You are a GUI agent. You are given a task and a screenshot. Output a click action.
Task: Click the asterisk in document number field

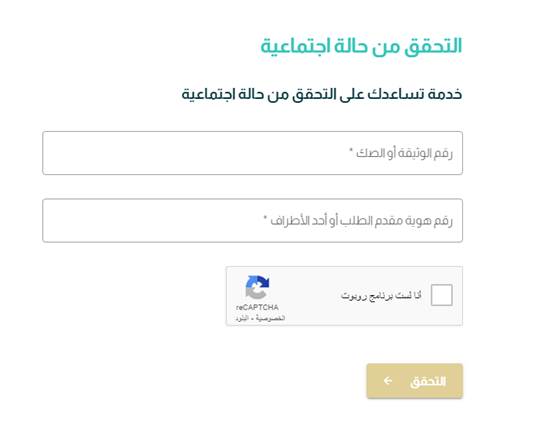(351, 151)
